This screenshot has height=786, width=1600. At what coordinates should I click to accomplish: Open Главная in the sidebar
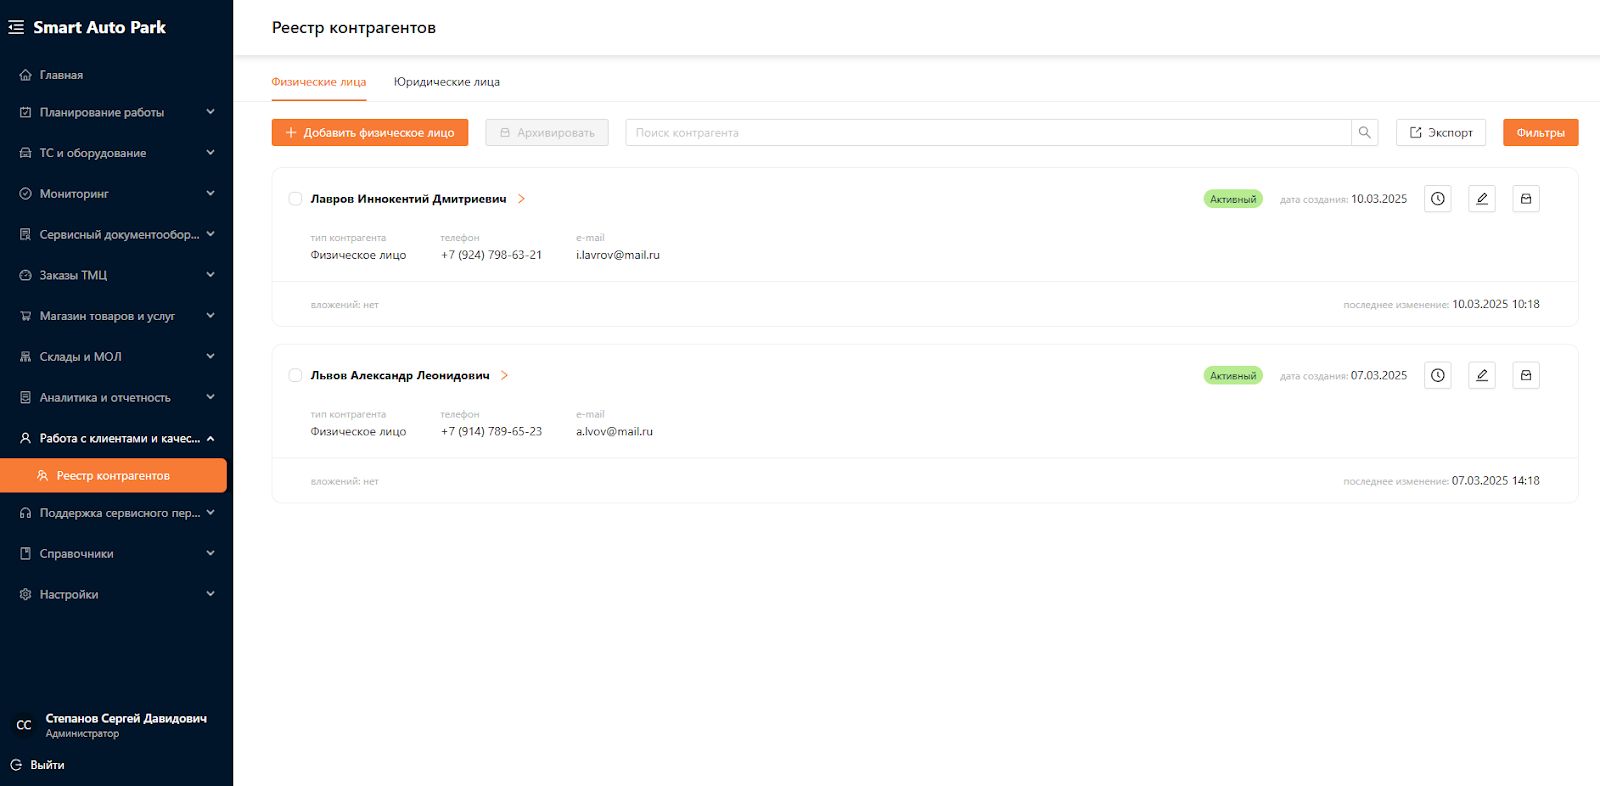61,75
